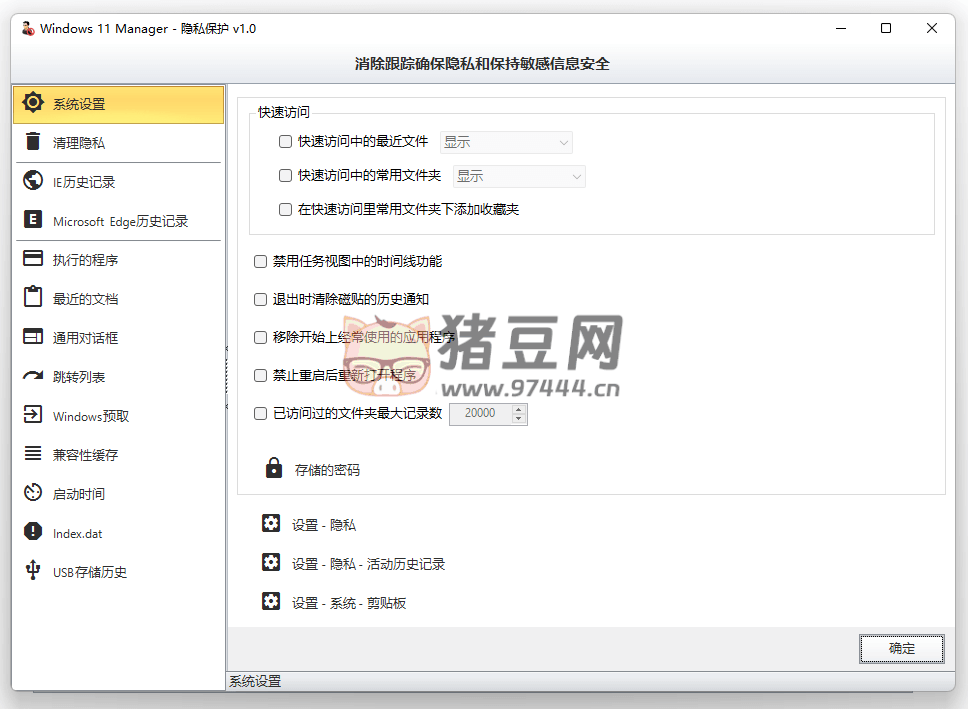Click the clipboard icon for 最近的文档

pos(33,298)
